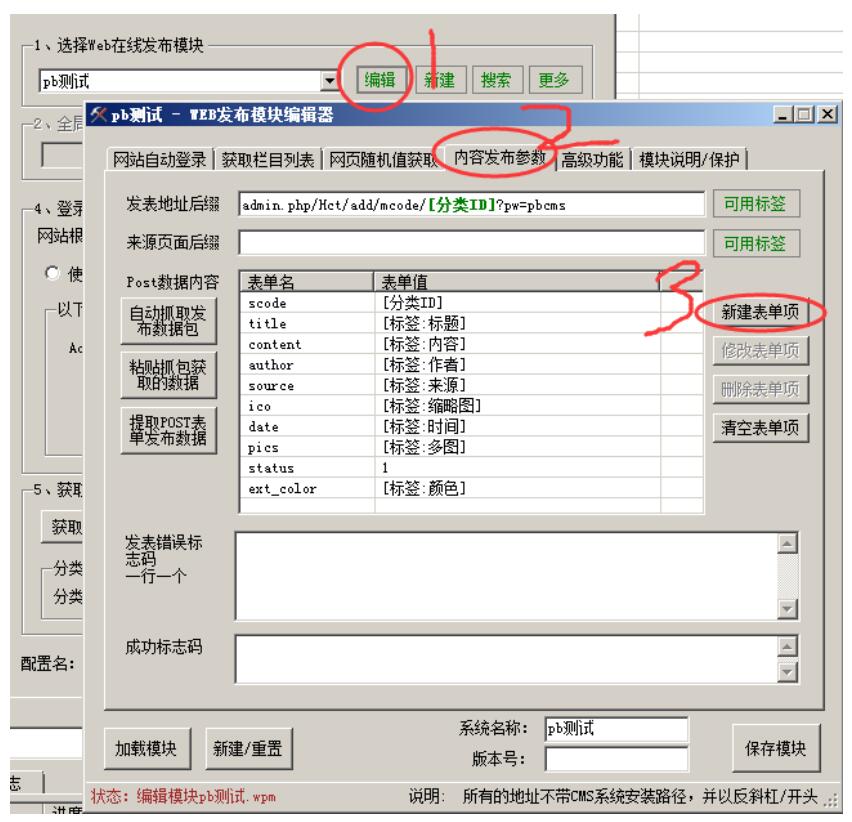This screenshot has height=822, width=852.
Task: Click the 来源页面后缀 input field
Action: click(471, 243)
